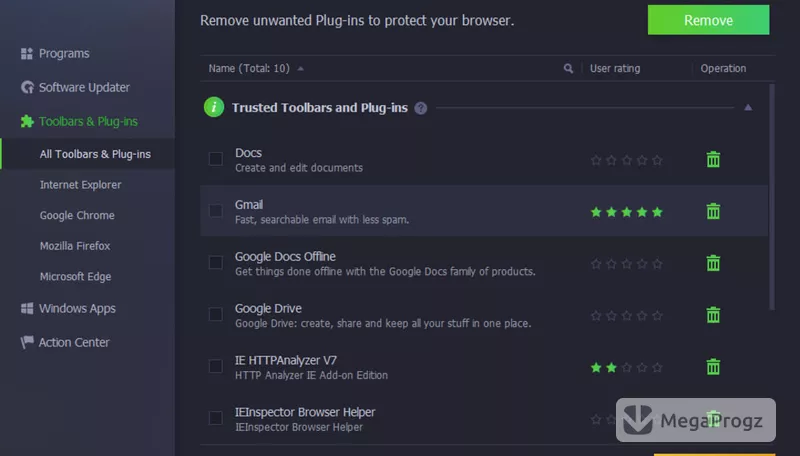Open Software Updater section
The image size is (800, 456).
(84, 87)
